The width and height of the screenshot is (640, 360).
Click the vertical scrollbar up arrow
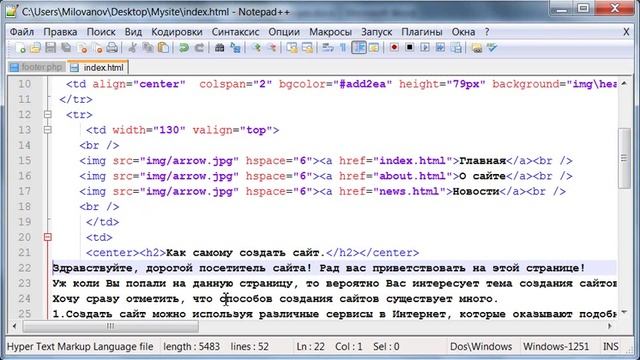click(624, 84)
